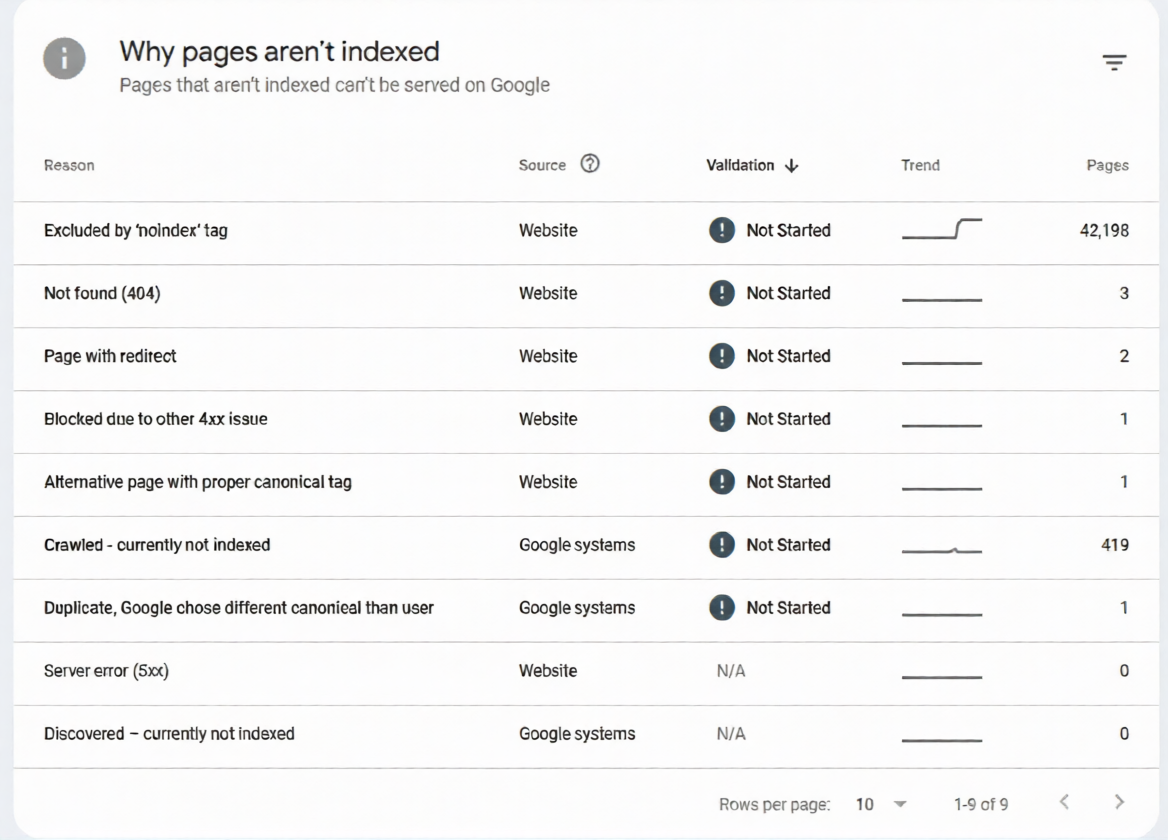1168x840 pixels.
Task: Open Blocked due to other 4xx issue
Action: tap(156, 419)
